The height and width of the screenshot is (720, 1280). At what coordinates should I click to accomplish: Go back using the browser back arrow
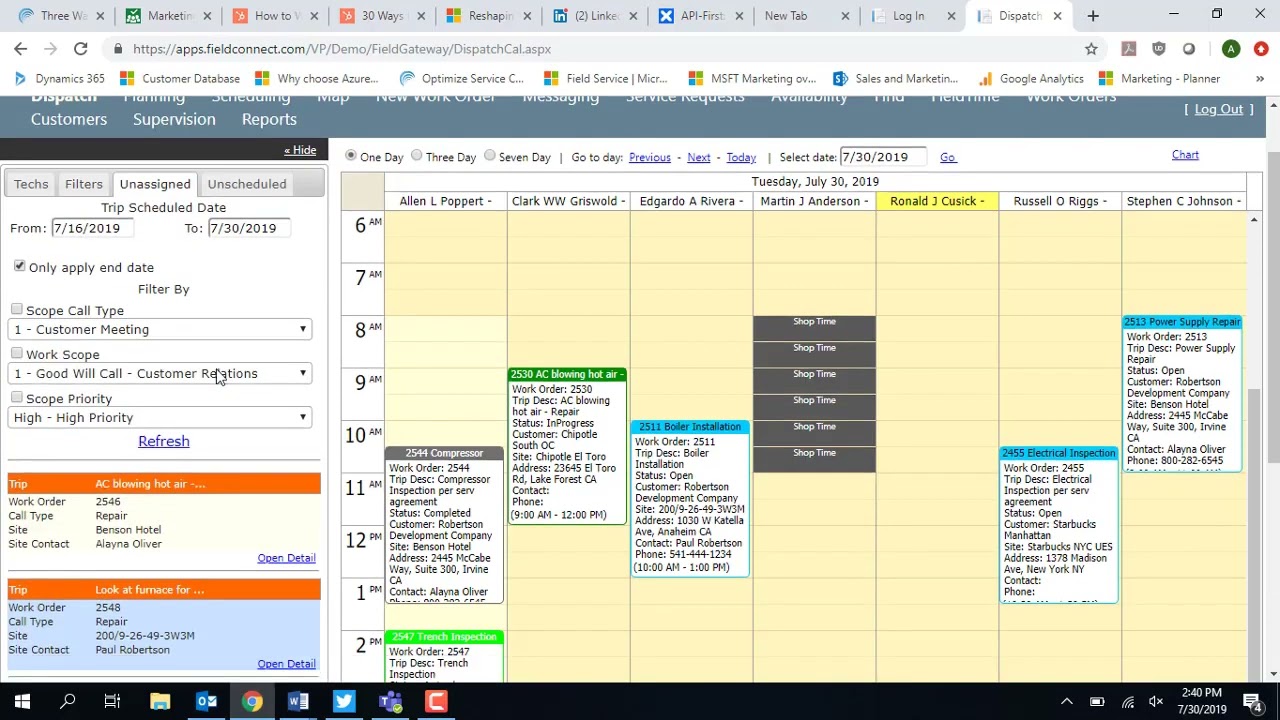[20, 48]
